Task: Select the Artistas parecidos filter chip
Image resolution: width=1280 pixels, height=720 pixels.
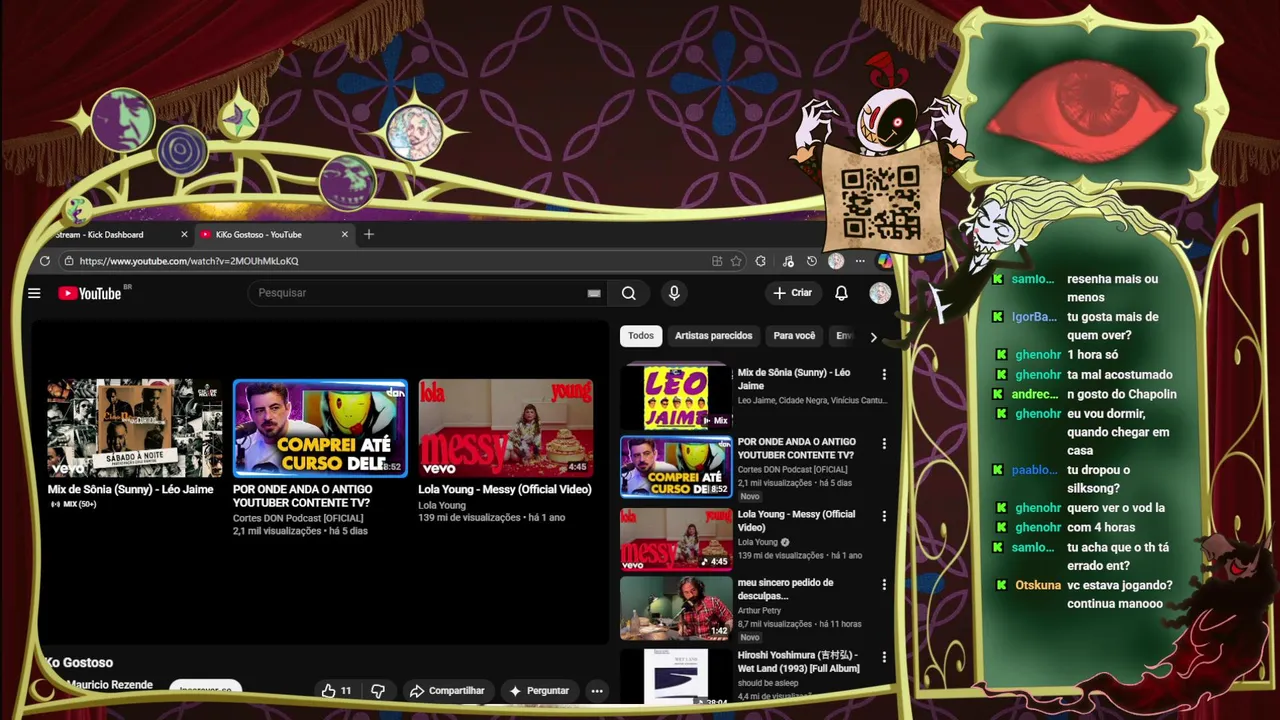Action: pyautogui.click(x=713, y=336)
